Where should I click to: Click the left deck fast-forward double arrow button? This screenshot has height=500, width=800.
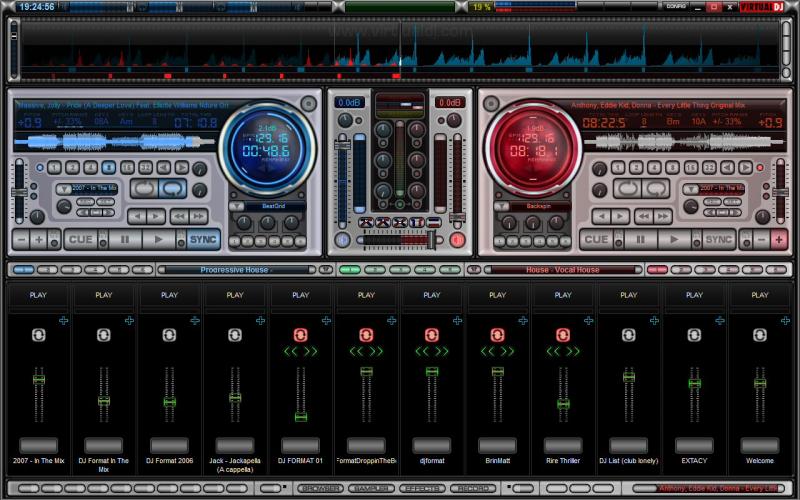[198, 216]
